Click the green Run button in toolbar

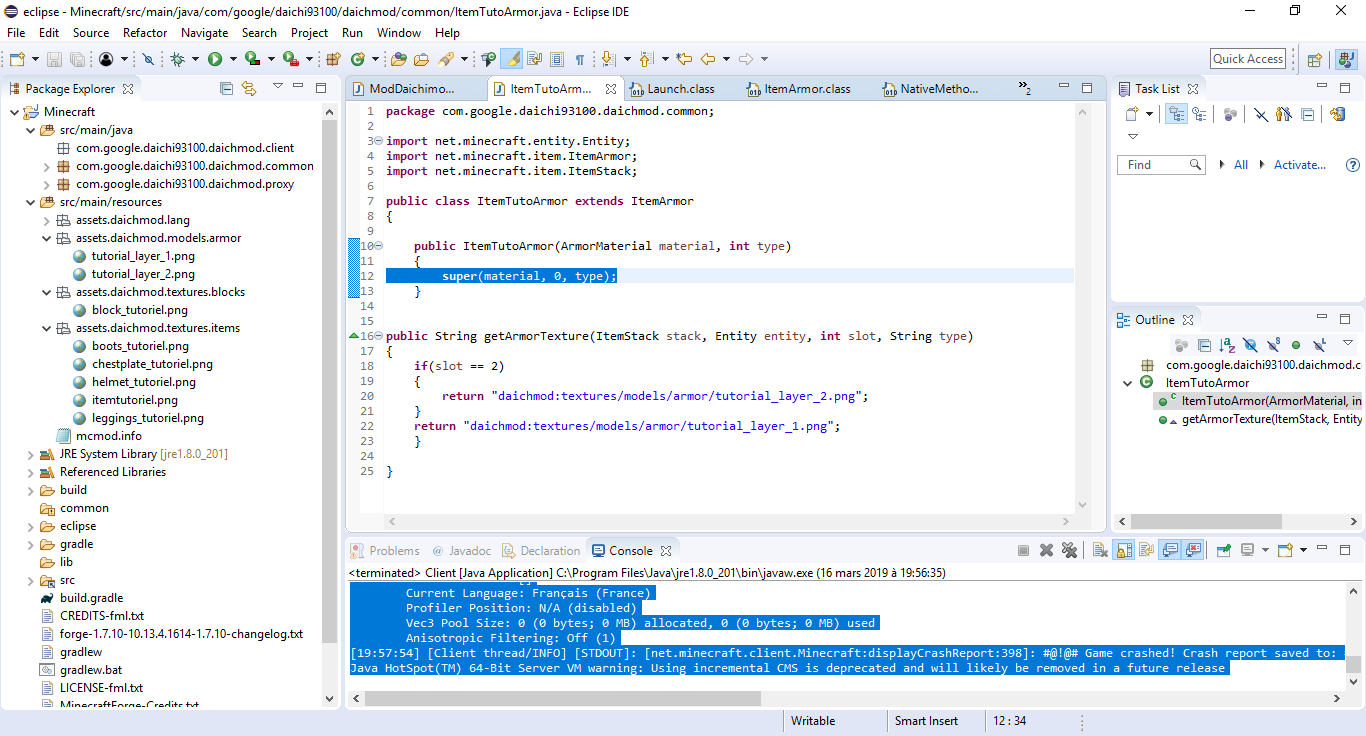point(214,60)
